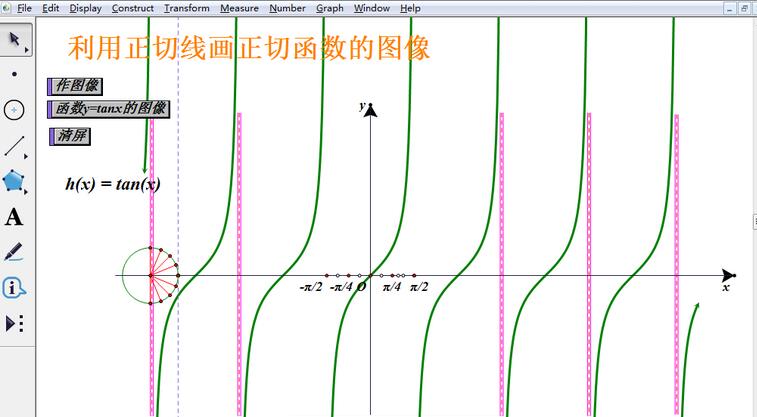Click the app icon in the menu bar
Viewport: 757px width, 417px height.
pyautogui.click(x=6, y=8)
